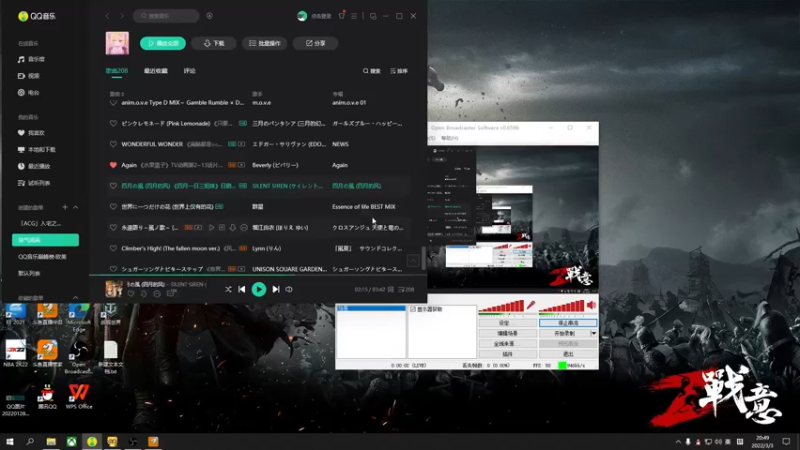Open recently played with clock icon in sidebar
The height and width of the screenshot is (450, 800).
coord(34,166)
